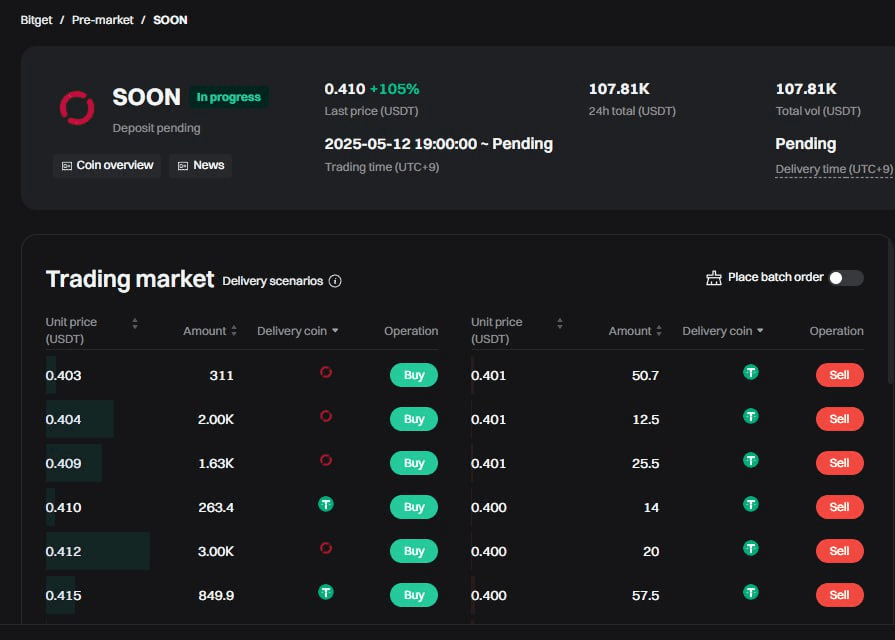Enable the Place batch order switch
Screen dimensions: 895x640
tap(846, 277)
